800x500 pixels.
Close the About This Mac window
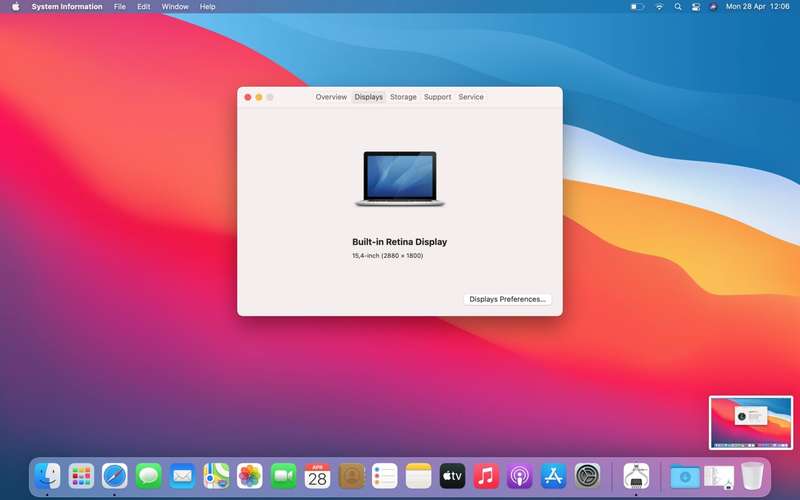pos(248,97)
